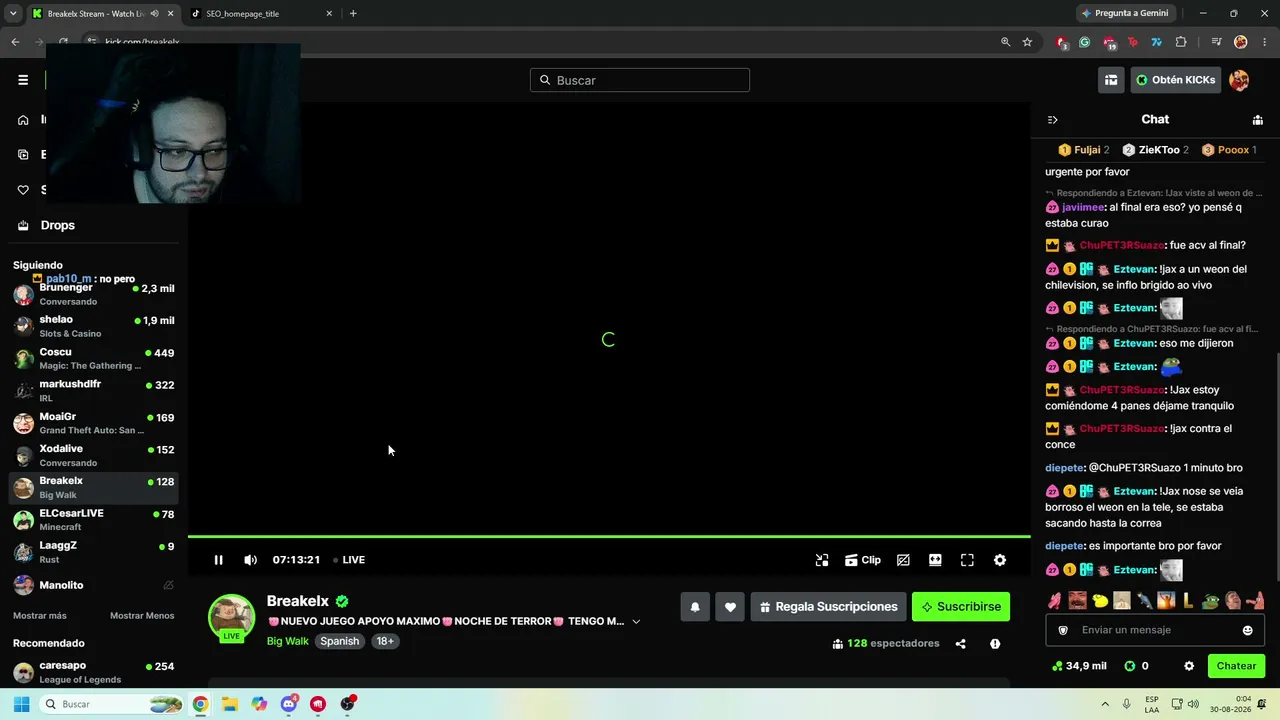Insert the golden L emote
The image size is (1280, 720).
pyautogui.click(x=1188, y=600)
